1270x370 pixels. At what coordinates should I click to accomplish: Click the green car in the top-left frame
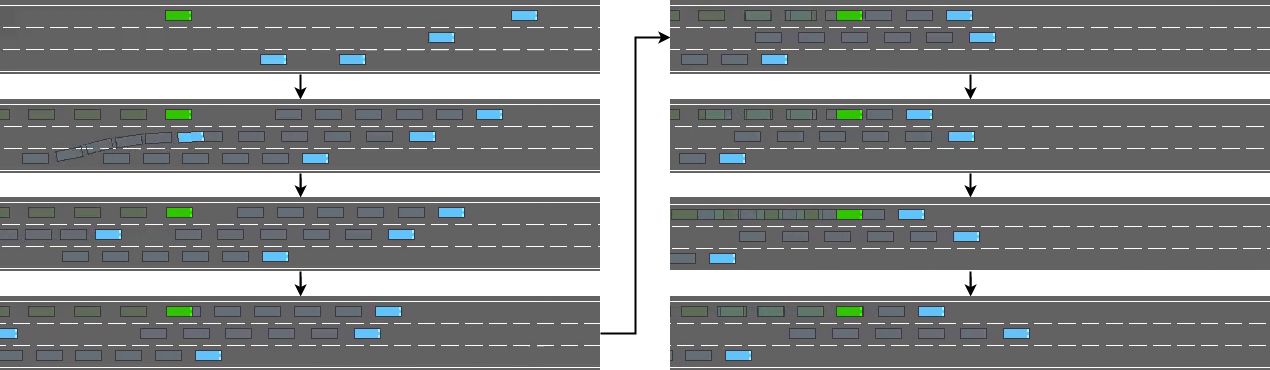[x=178, y=16]
